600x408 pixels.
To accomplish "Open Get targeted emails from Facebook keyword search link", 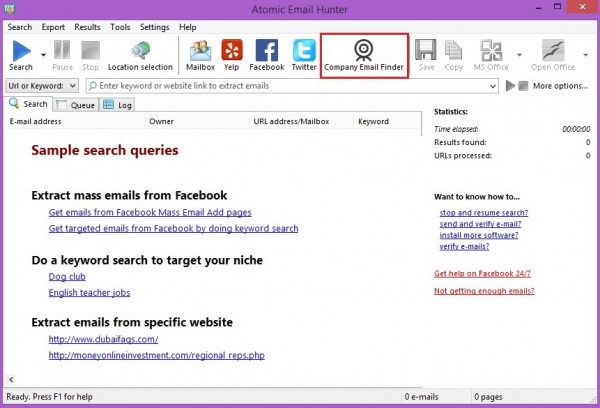I will (173, 228).
